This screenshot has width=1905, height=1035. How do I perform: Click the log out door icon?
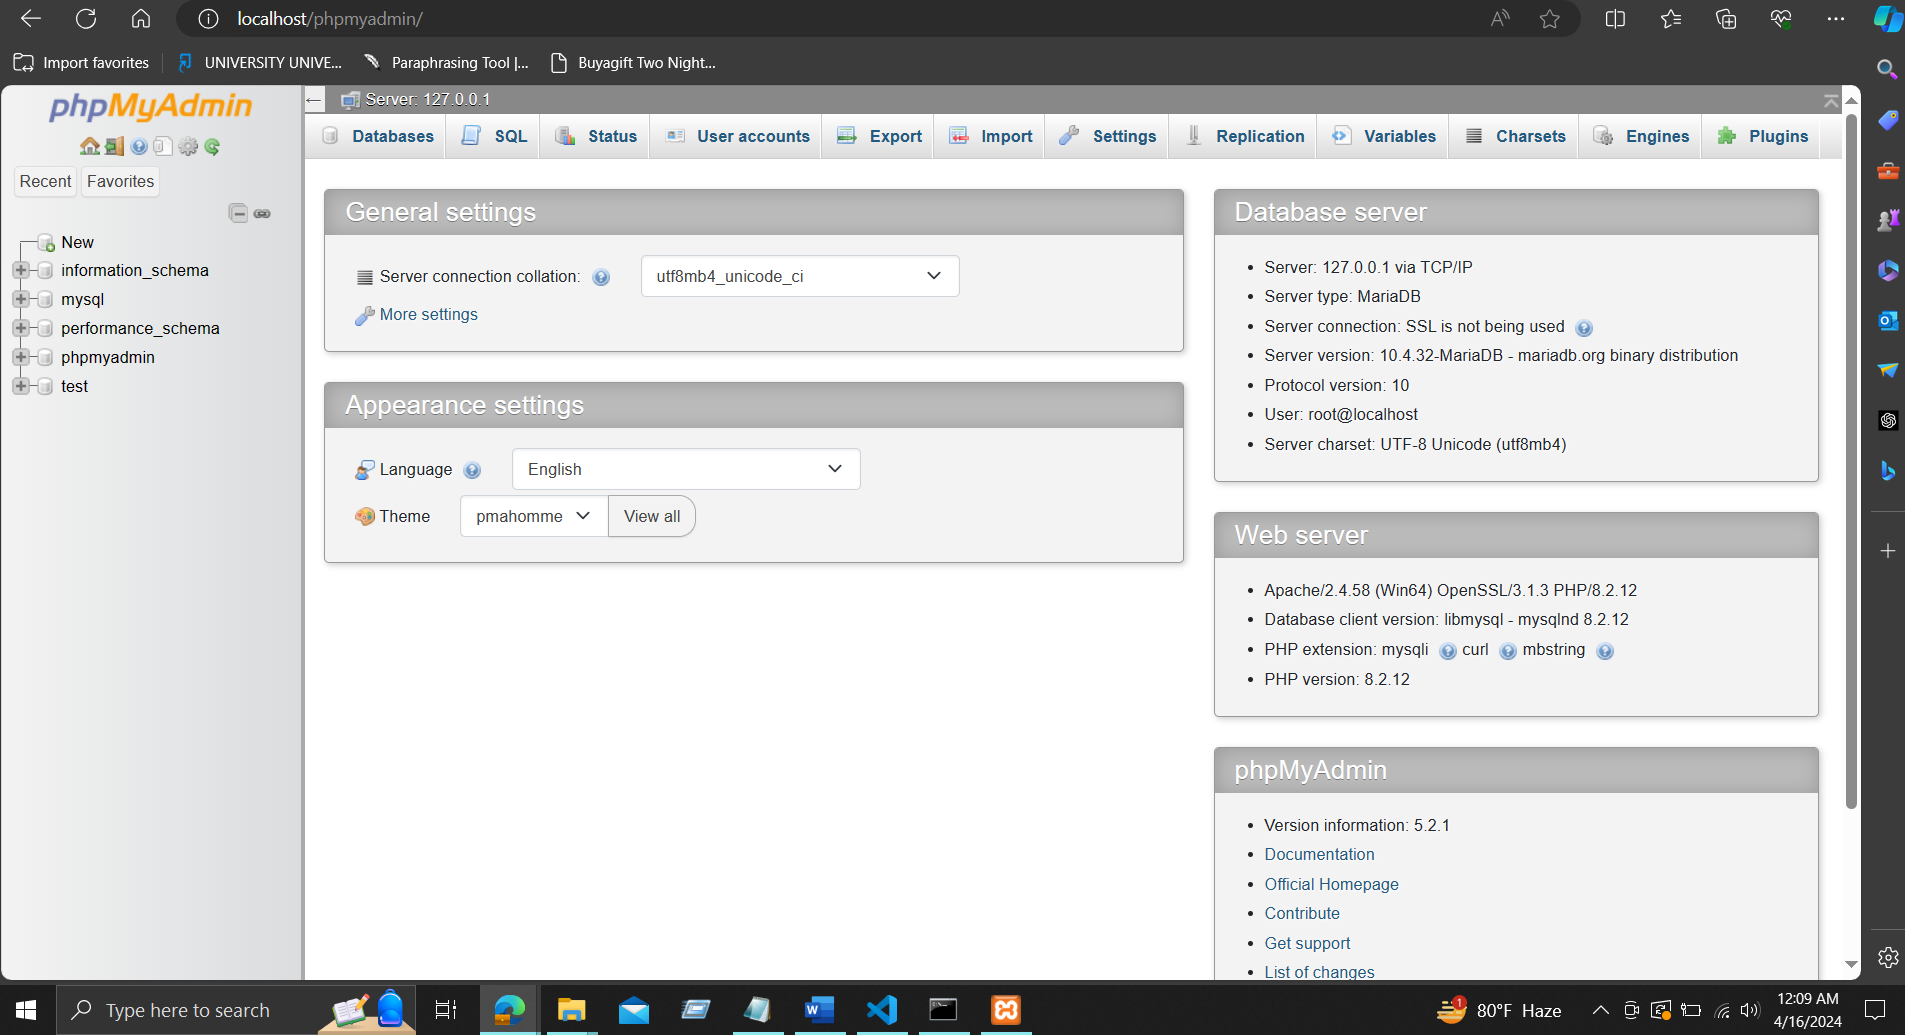click(x=115, y=147)
